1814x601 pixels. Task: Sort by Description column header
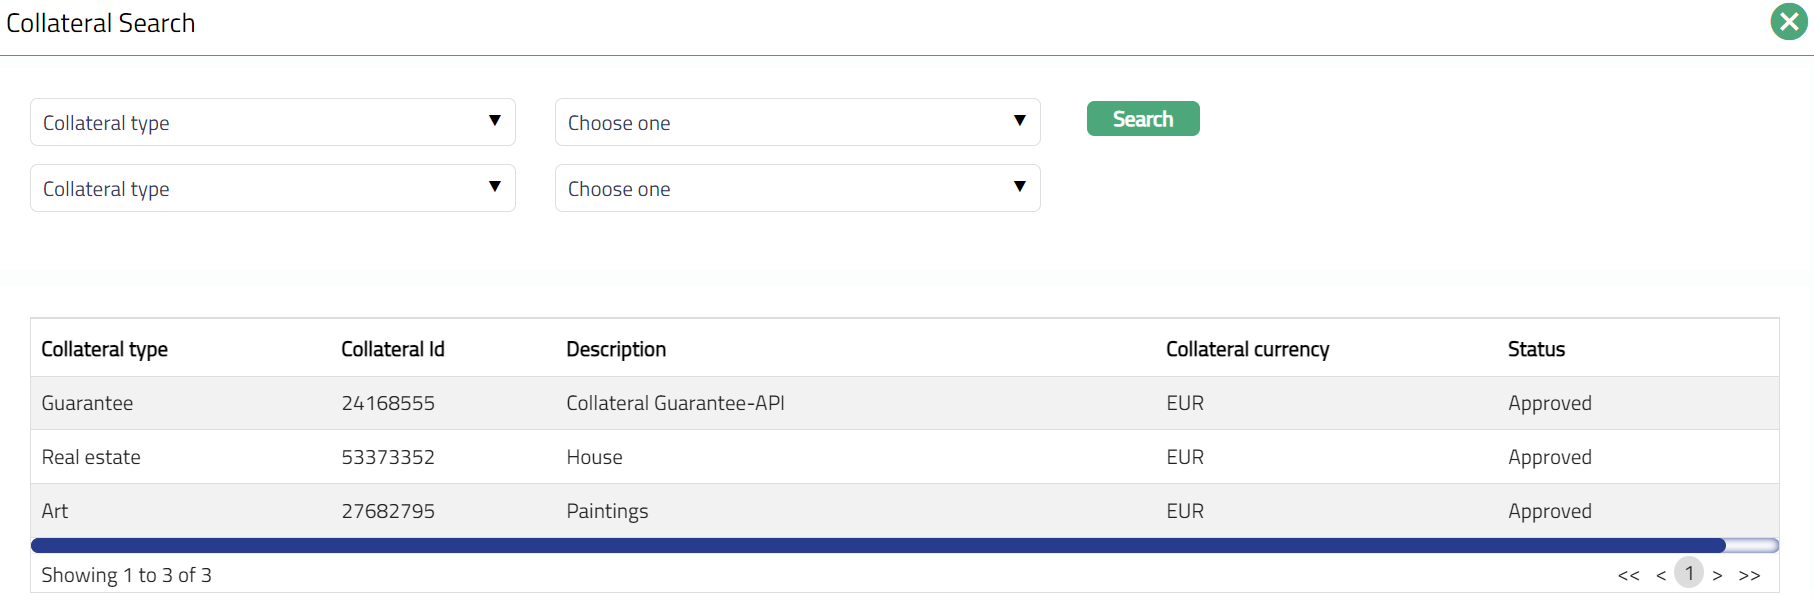[x=616, y=349]
